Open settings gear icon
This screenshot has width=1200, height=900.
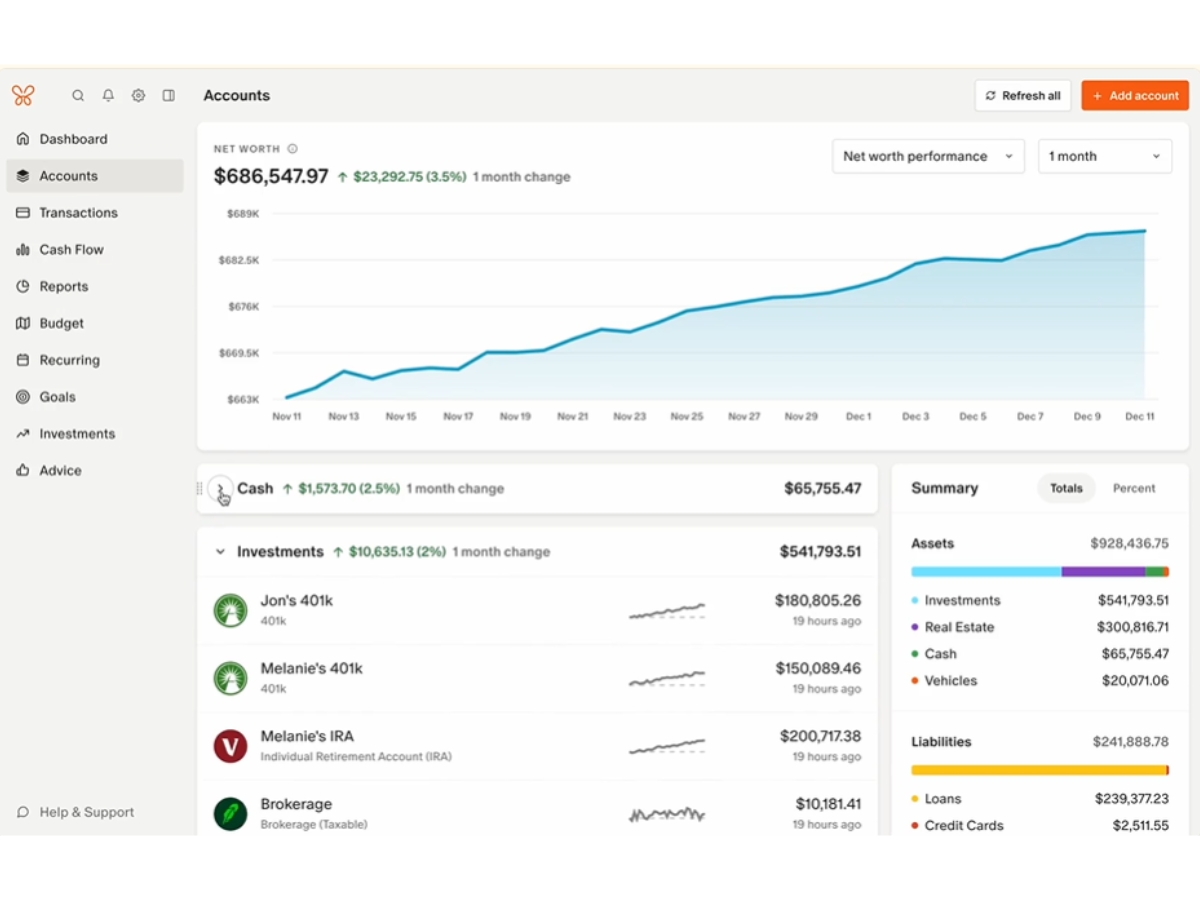[138, 96]
